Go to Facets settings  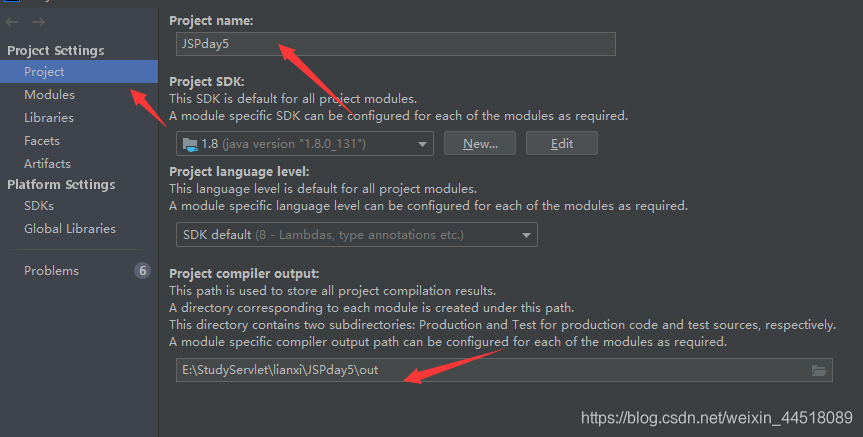click(x=42, y=141)
